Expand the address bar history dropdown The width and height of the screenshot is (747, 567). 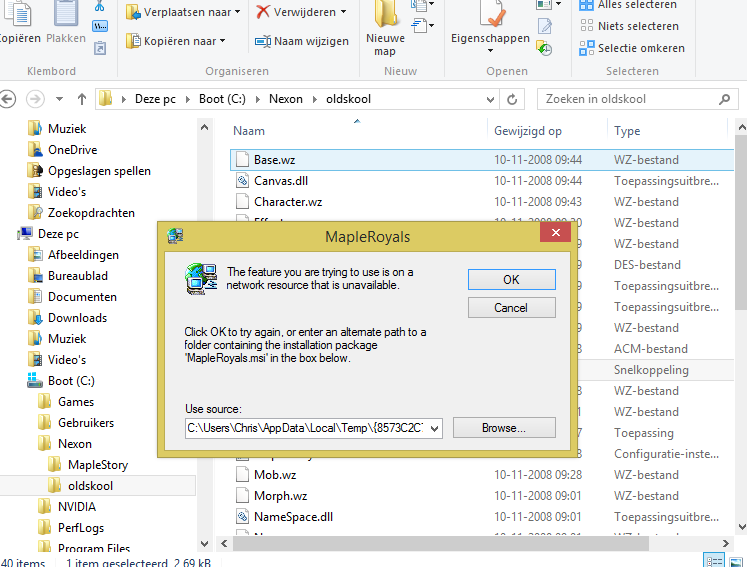pyautogui.click(x=489, y=99)
